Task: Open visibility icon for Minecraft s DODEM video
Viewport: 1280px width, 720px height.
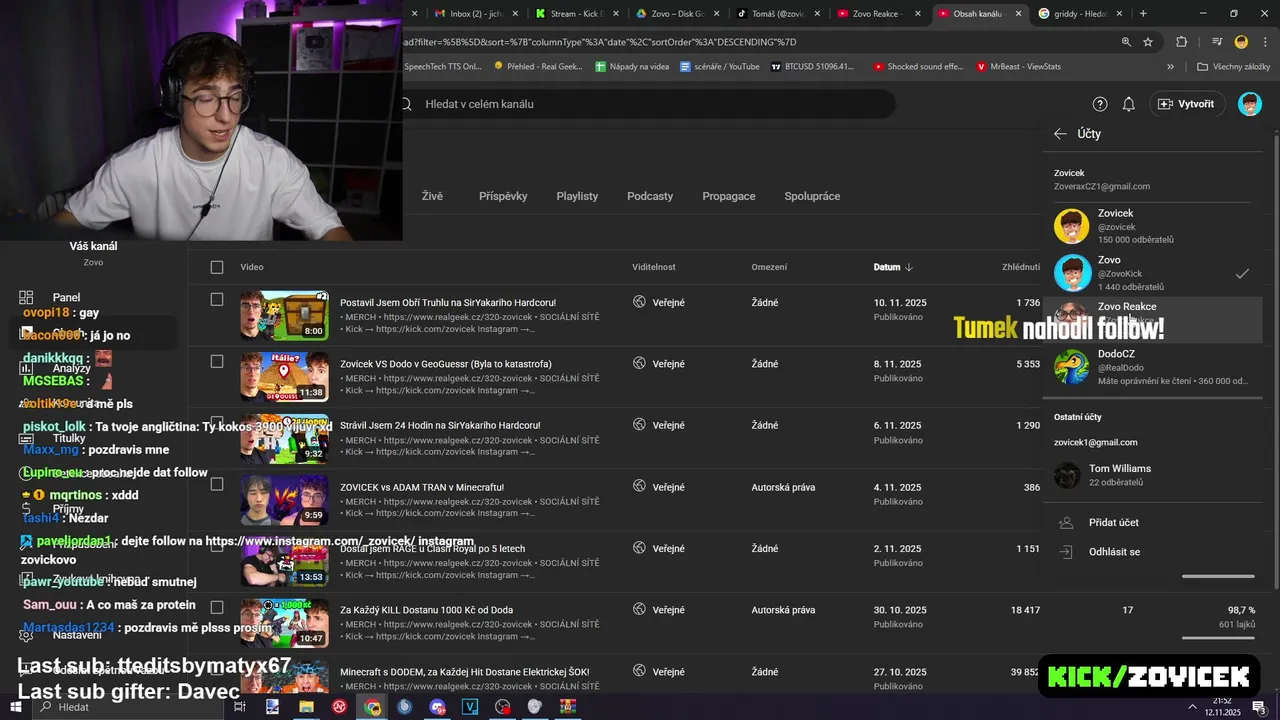Action: coord(640,671)
